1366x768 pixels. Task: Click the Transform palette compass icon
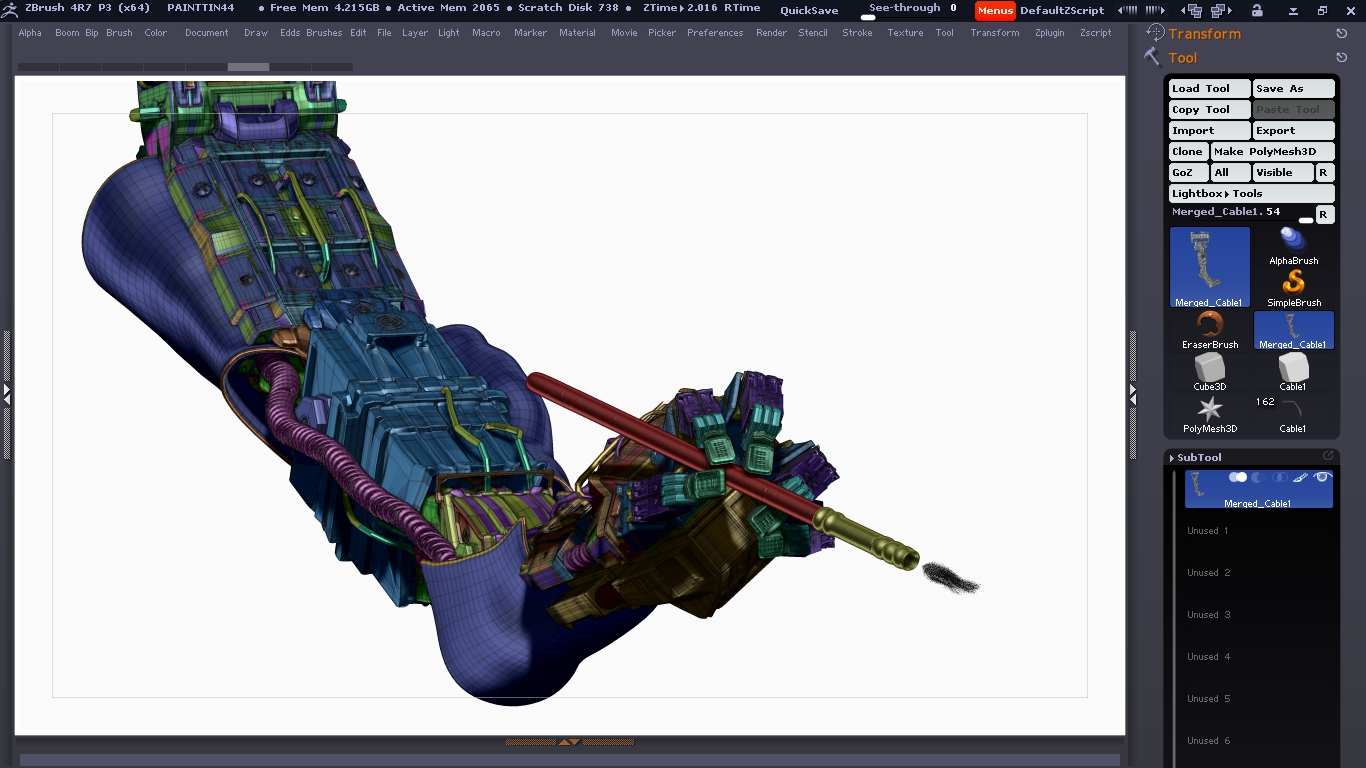(1155, 33)
